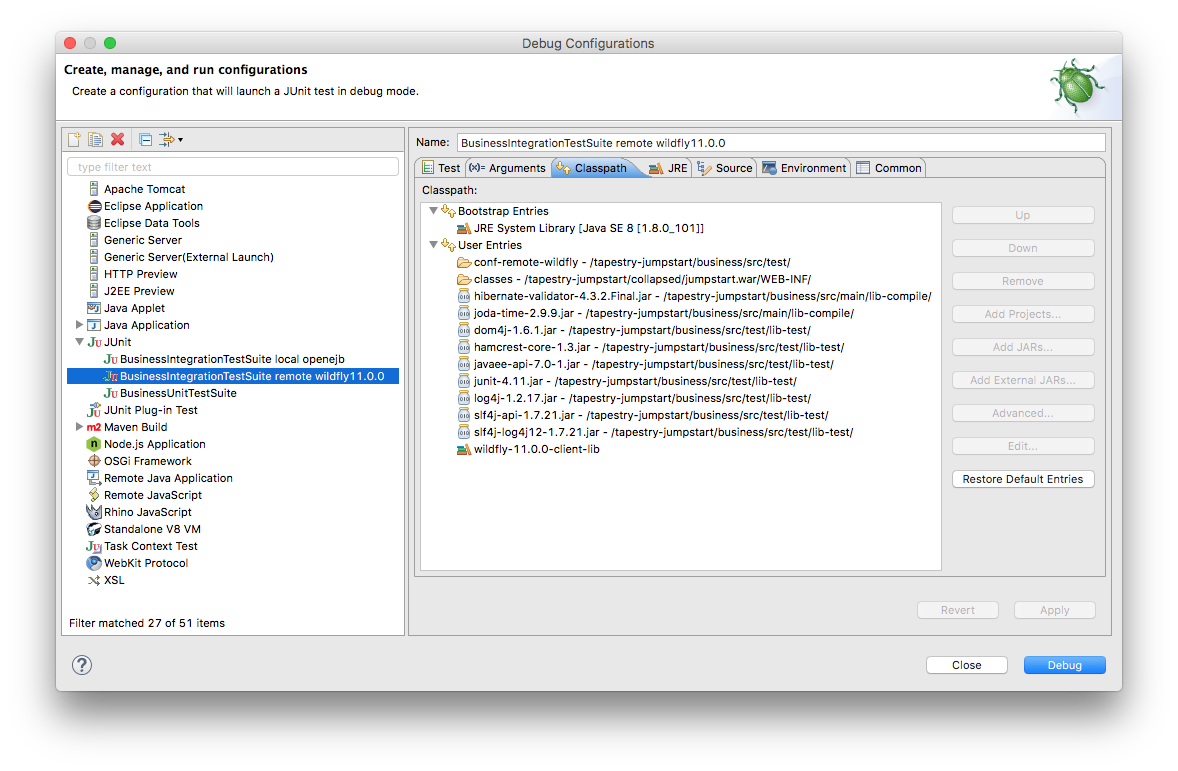
Task: Select the dom4j-1.6.1.jar entry
Action: 634,330
